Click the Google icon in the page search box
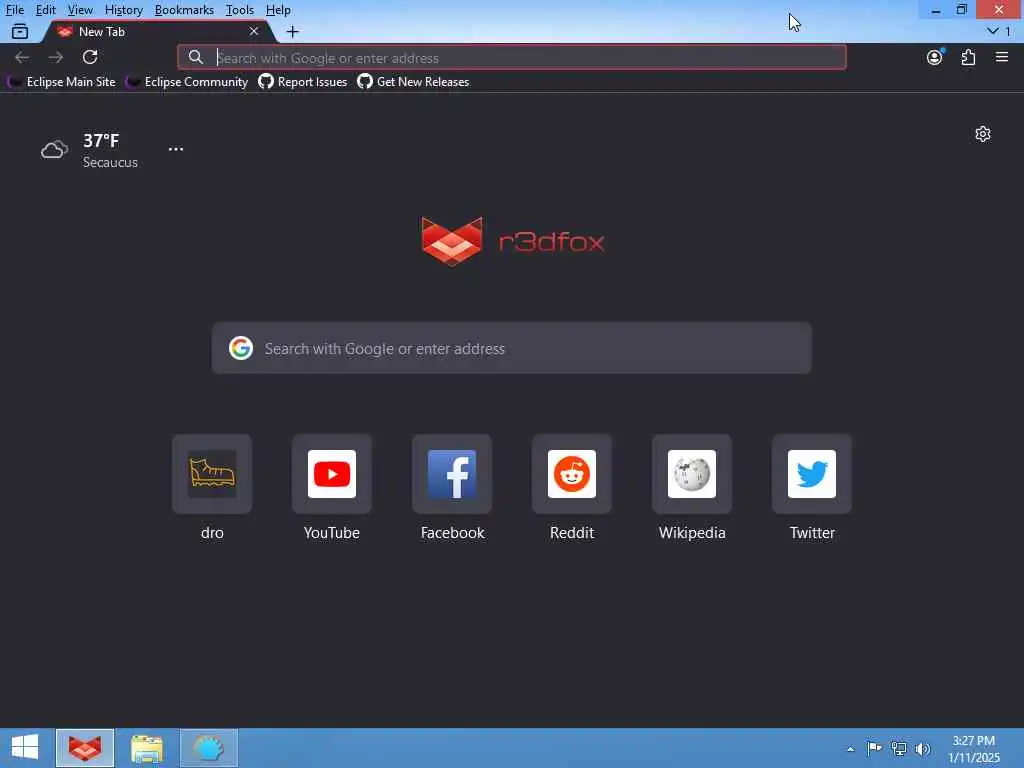Viewport: 1024px width, 768px height. point(241,348)
